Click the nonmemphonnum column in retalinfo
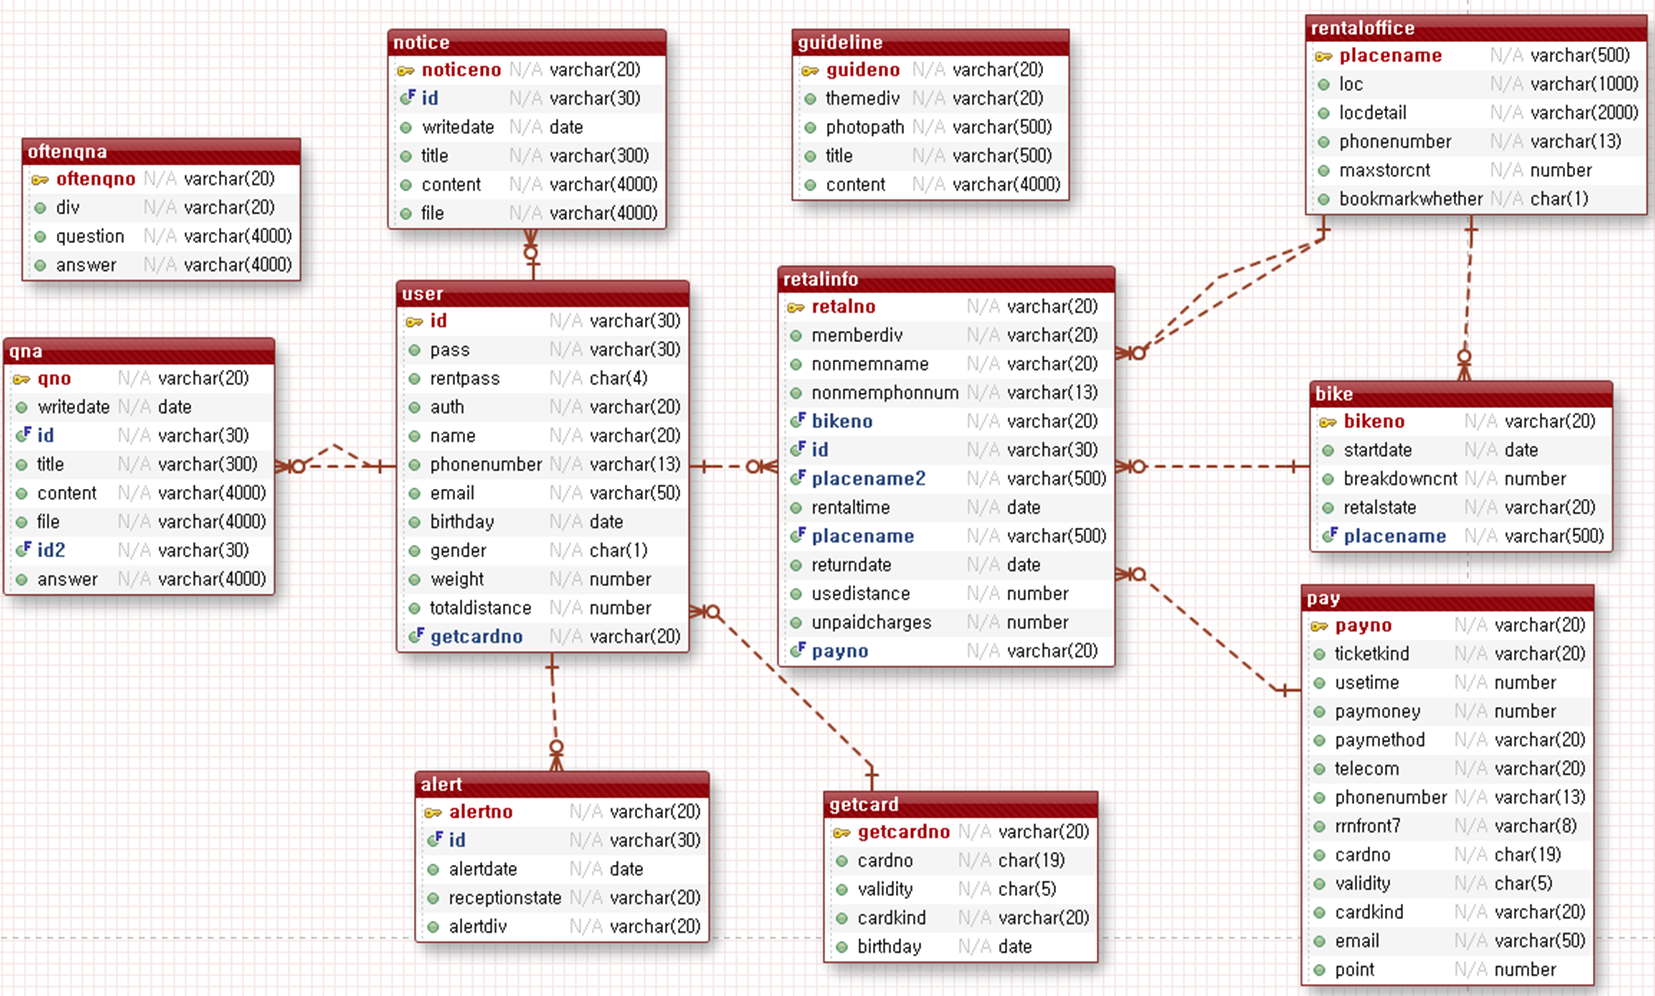This screenshot has width=1655, height=996. 946,393
